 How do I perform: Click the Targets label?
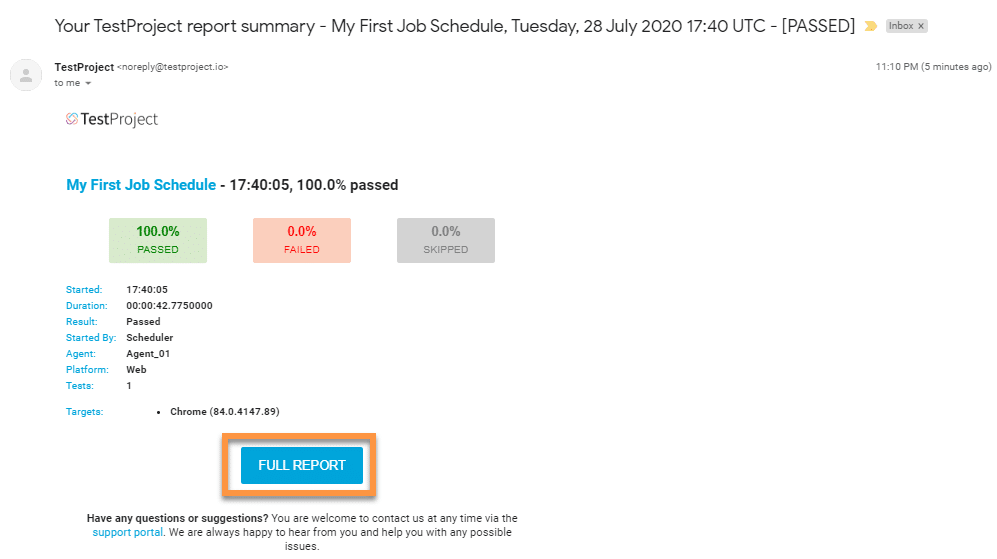tap(85, 411)
